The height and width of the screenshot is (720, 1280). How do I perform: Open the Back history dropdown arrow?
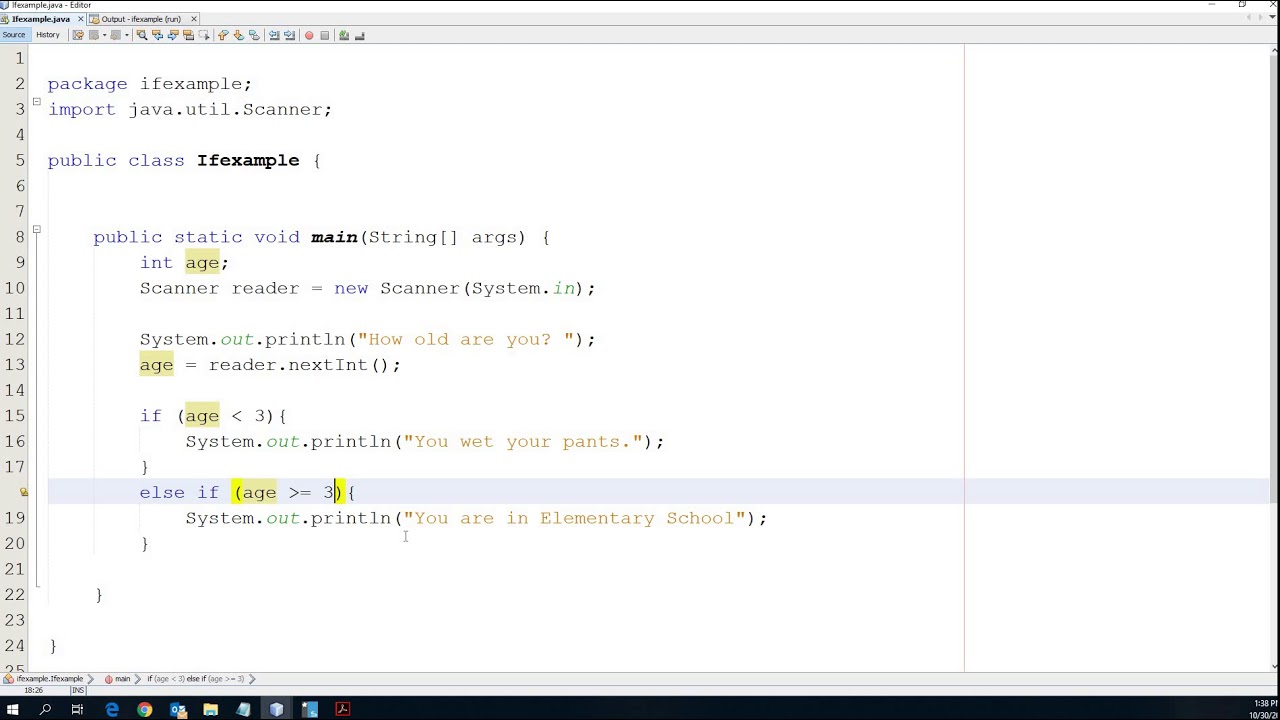[x=104, y=35]
